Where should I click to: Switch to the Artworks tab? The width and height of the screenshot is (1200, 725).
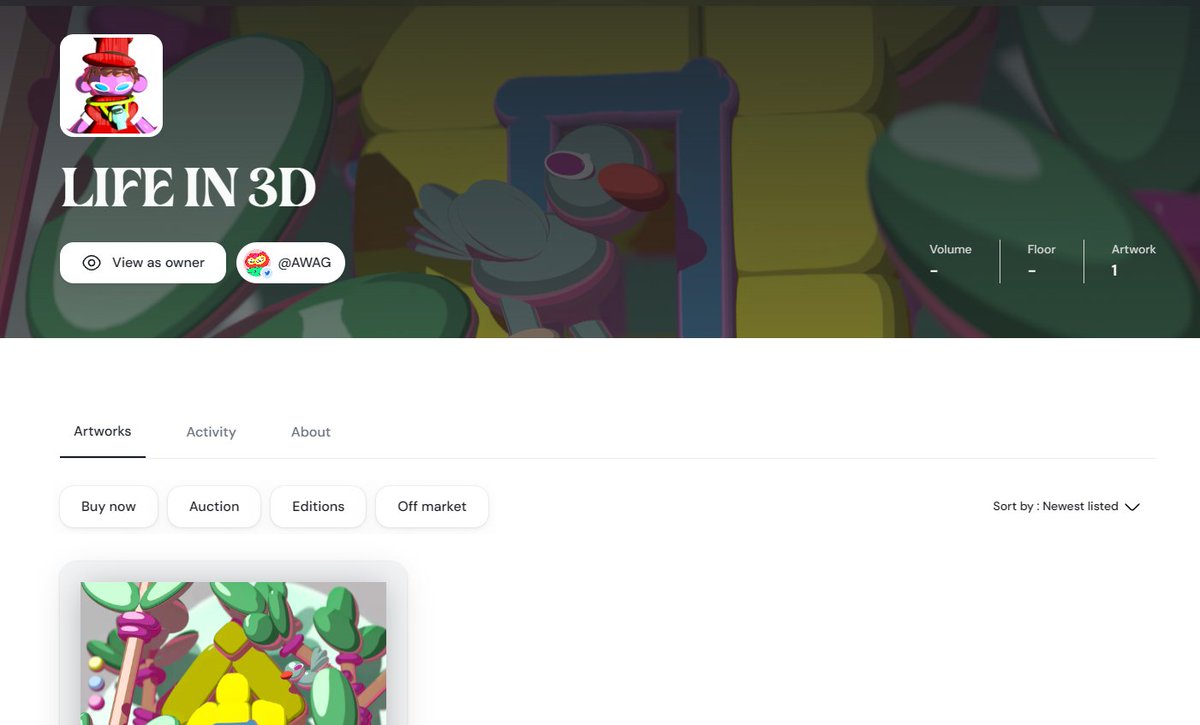[102, 431]
